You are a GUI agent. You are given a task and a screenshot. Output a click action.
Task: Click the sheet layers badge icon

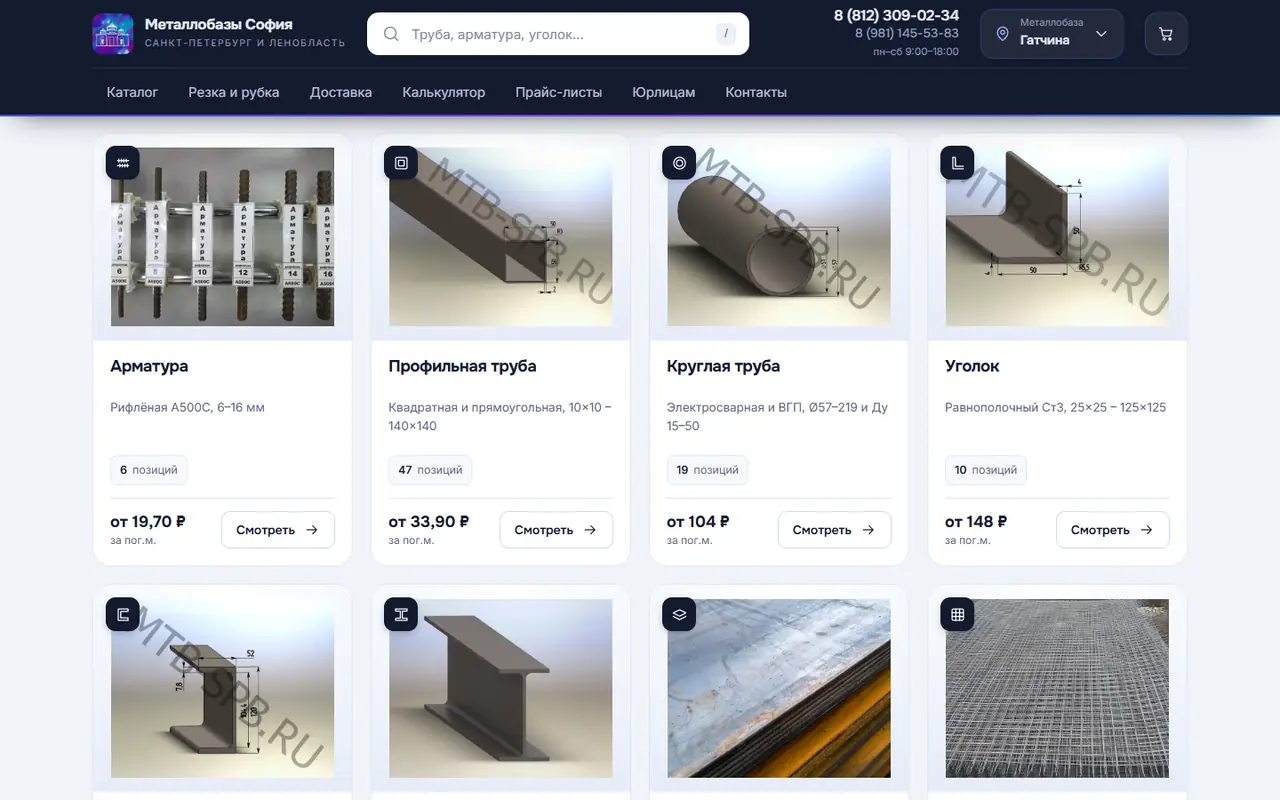point(679,614)
